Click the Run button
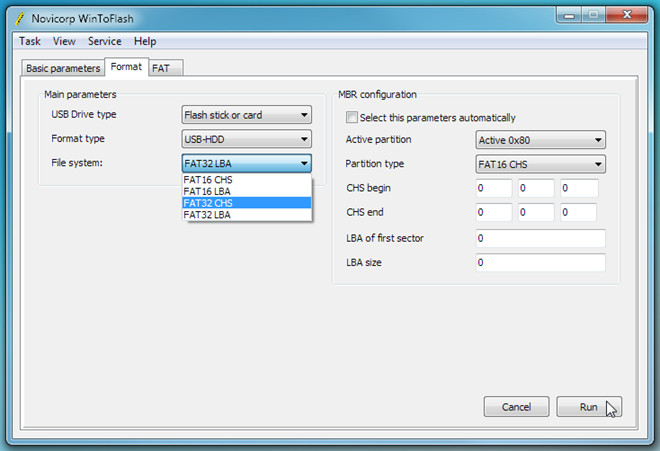 589,407
